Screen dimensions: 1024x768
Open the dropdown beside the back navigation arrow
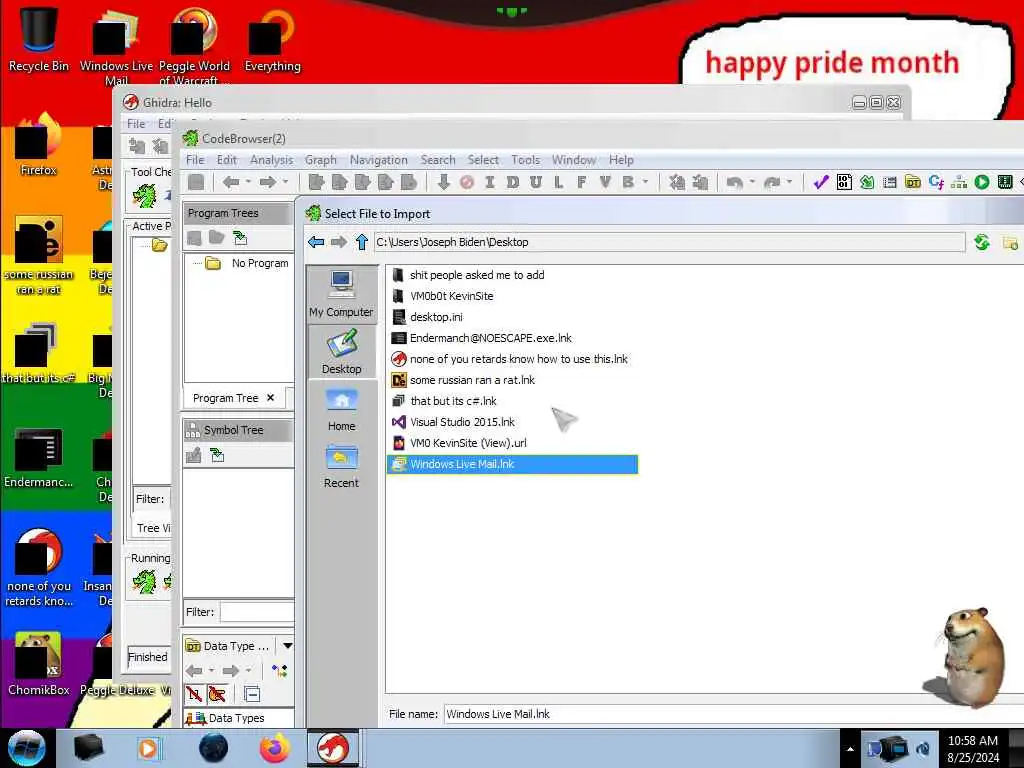[248, 182]
